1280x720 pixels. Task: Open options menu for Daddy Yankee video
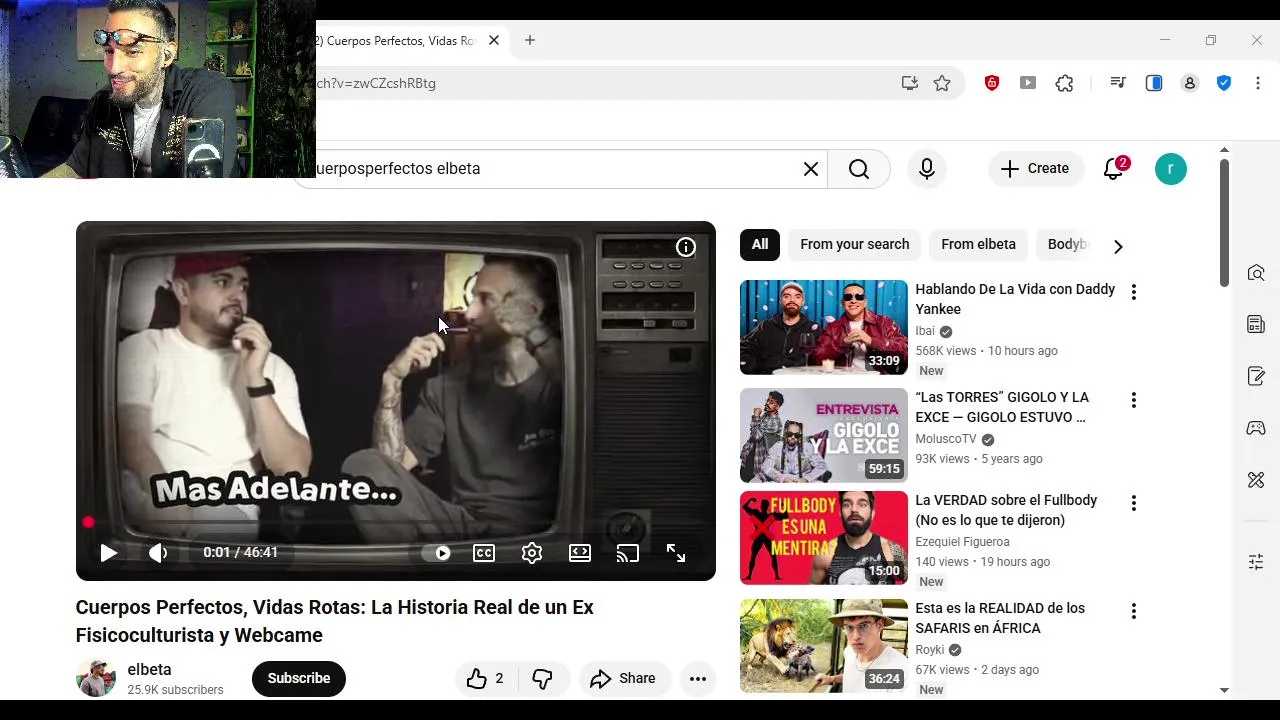[1133, 292]
